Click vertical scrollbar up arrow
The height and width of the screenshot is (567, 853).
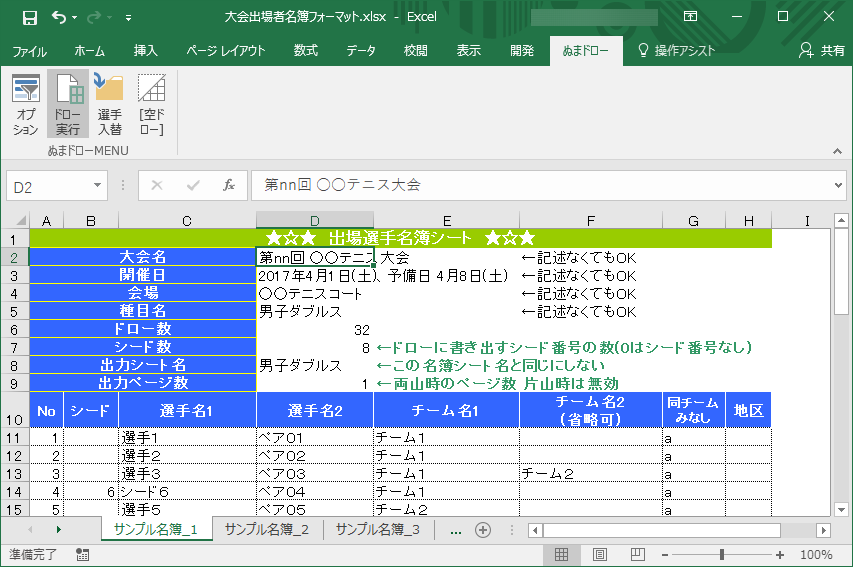[x=841, y=220]
